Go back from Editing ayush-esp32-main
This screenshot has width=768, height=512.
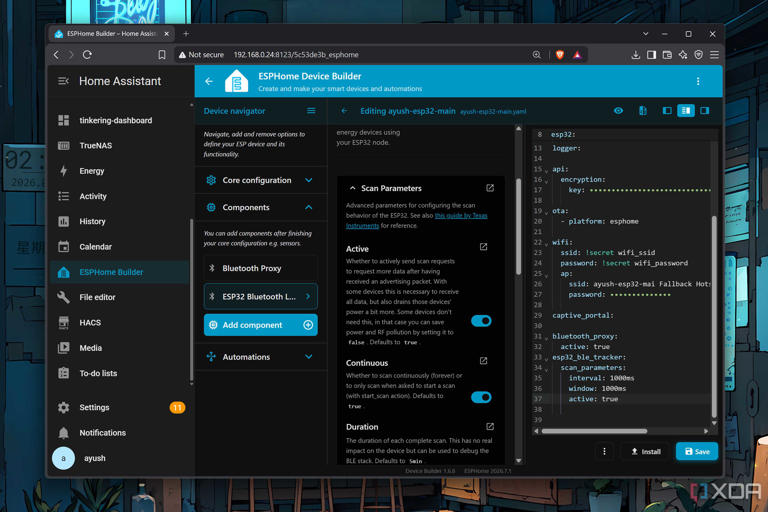click(344, 111)
